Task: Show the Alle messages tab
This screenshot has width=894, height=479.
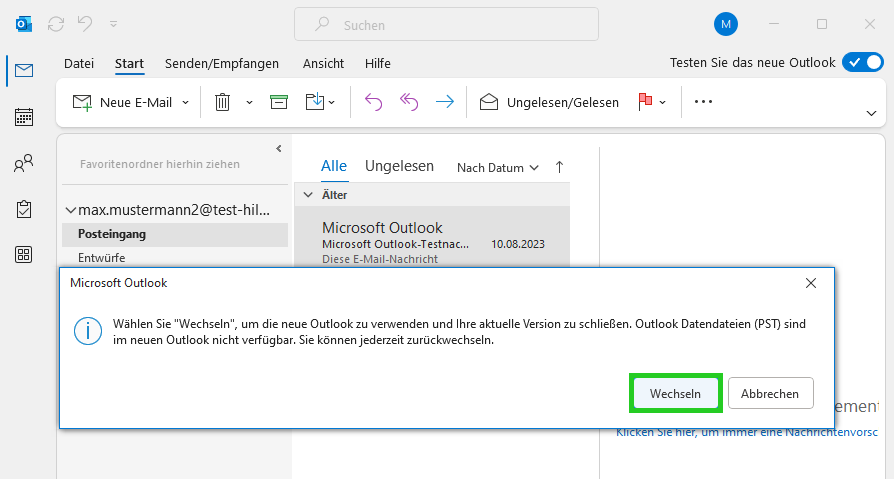Action: pos(334,166)
